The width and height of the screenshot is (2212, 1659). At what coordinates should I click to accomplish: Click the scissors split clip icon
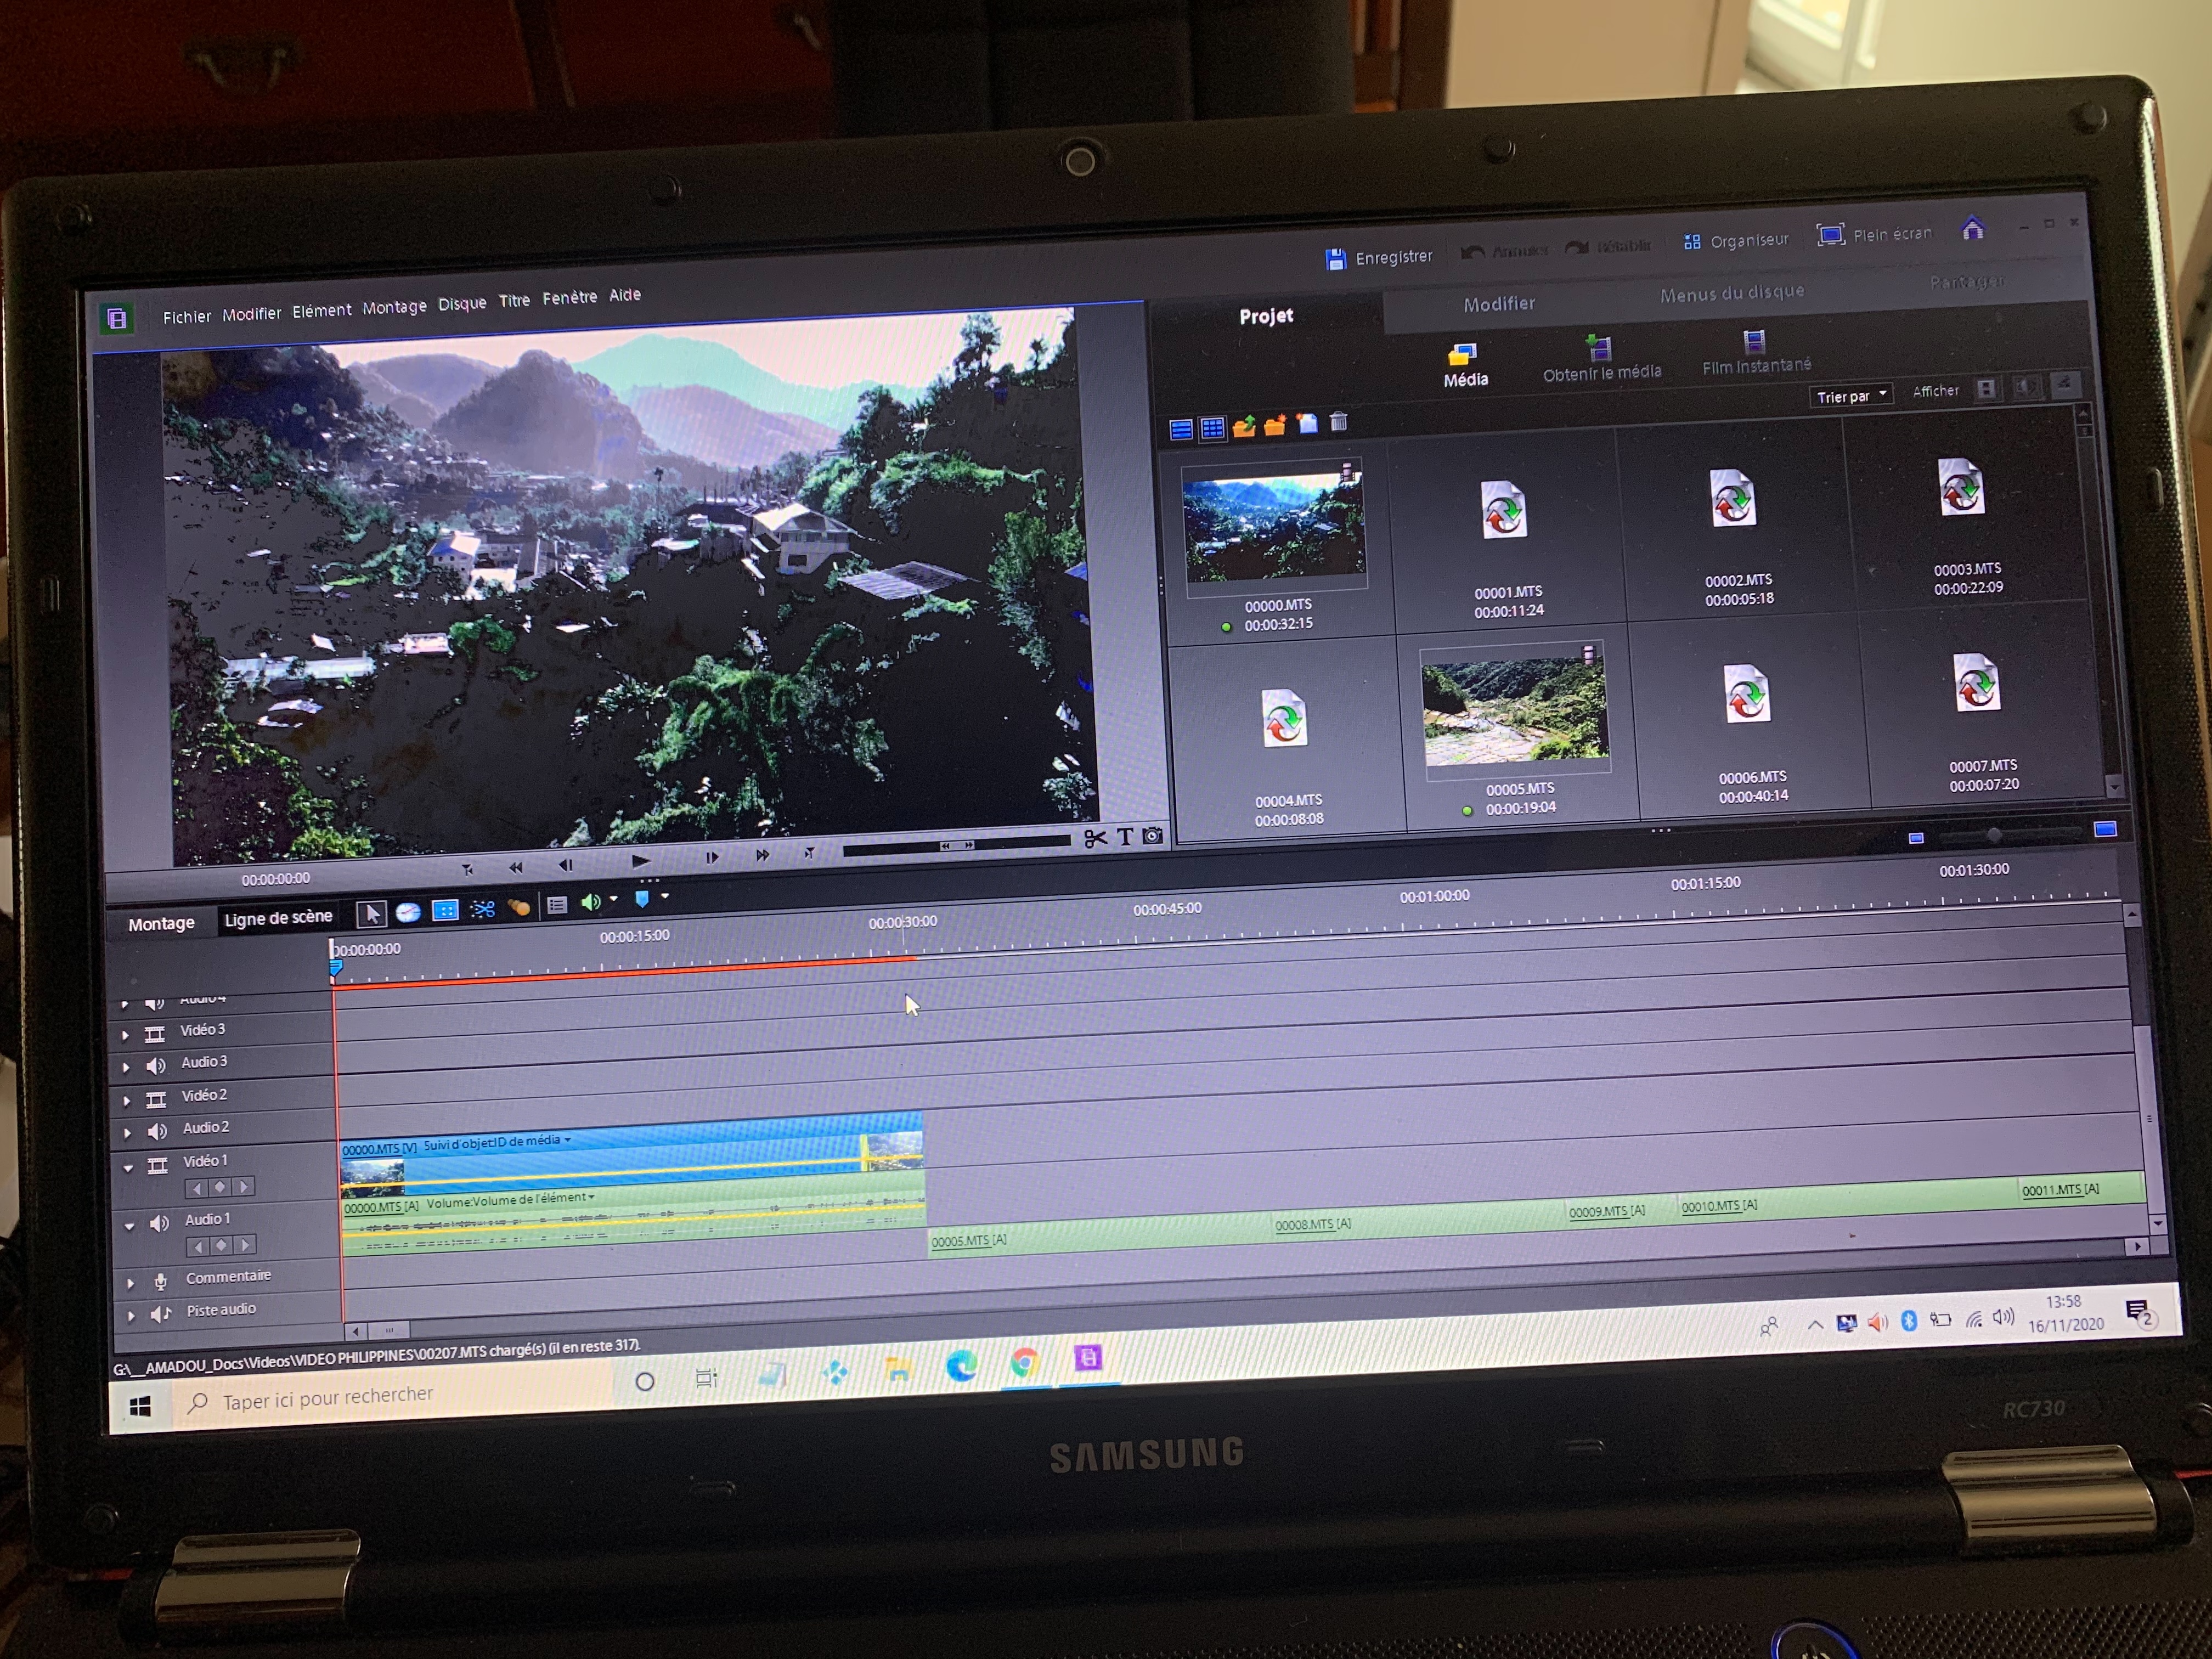(x=1095, y=839)
